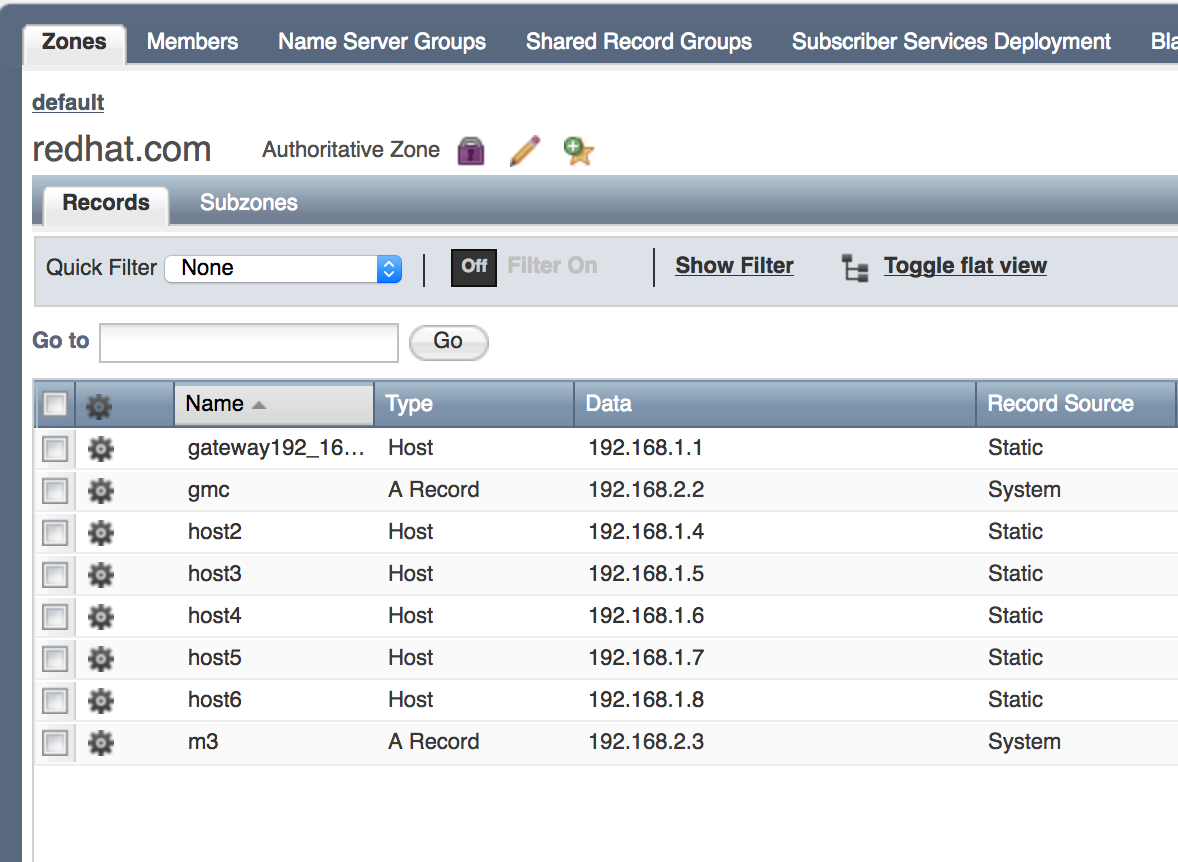Check the checkbox next to m3

click(55, 743)
